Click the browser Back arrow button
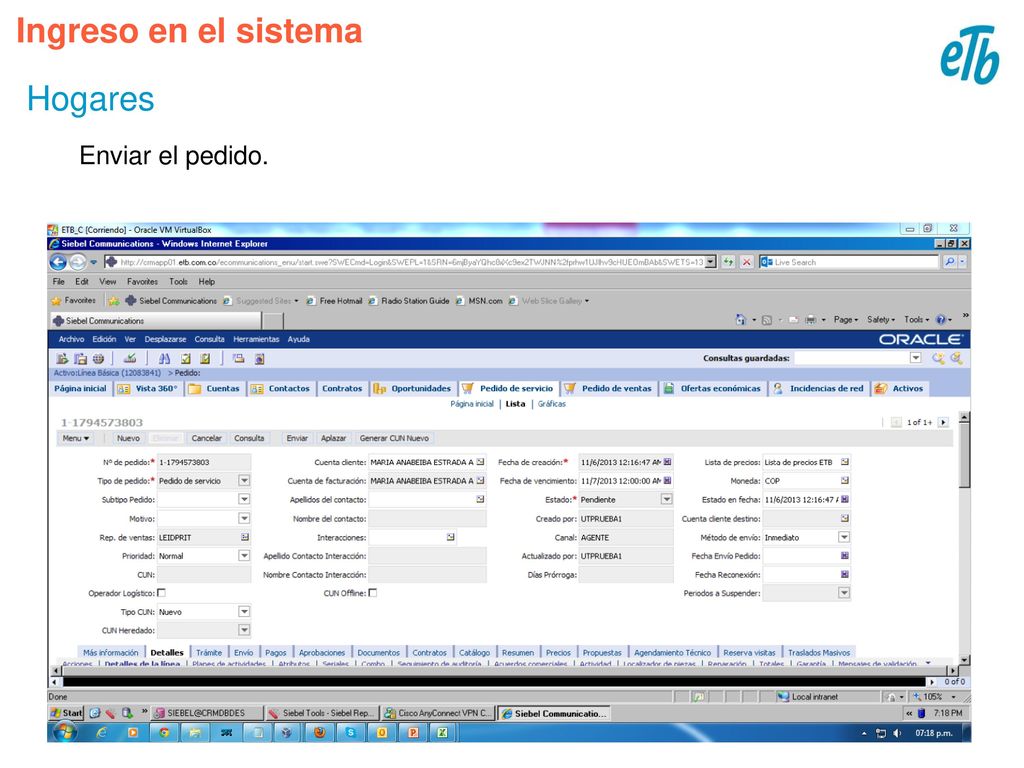Screen dimensions: 1024x768 click(x=58, y=263)
